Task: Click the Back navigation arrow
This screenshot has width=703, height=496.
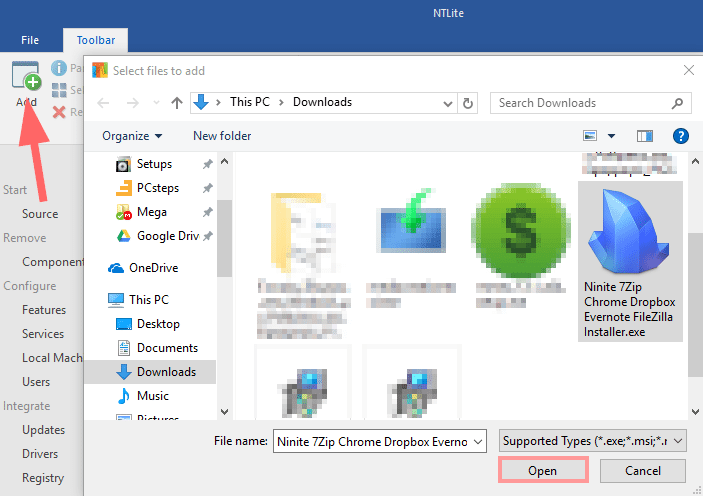Action: (x=104, y=103)
